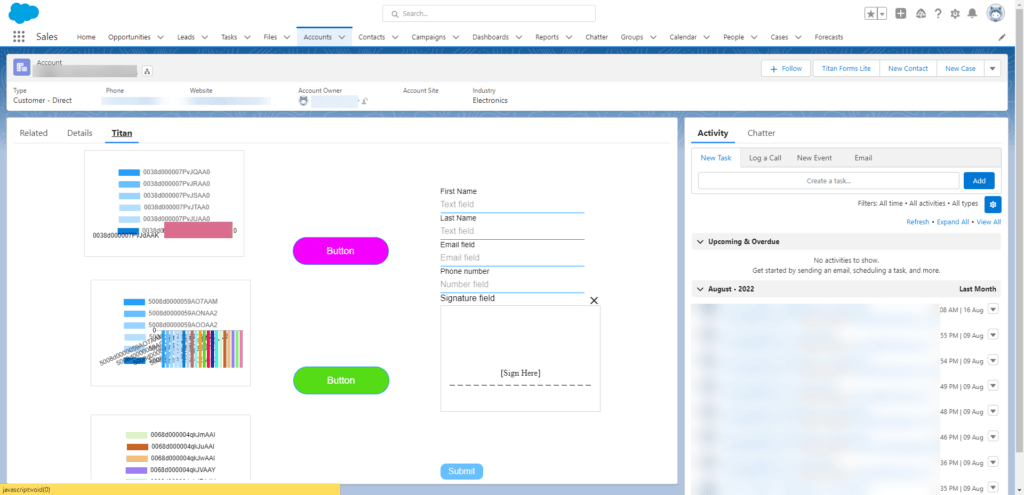Screen dimensions: 1024x495
Task: Expand the Contacts tab dropdown chevron
Action: (394, 37)
